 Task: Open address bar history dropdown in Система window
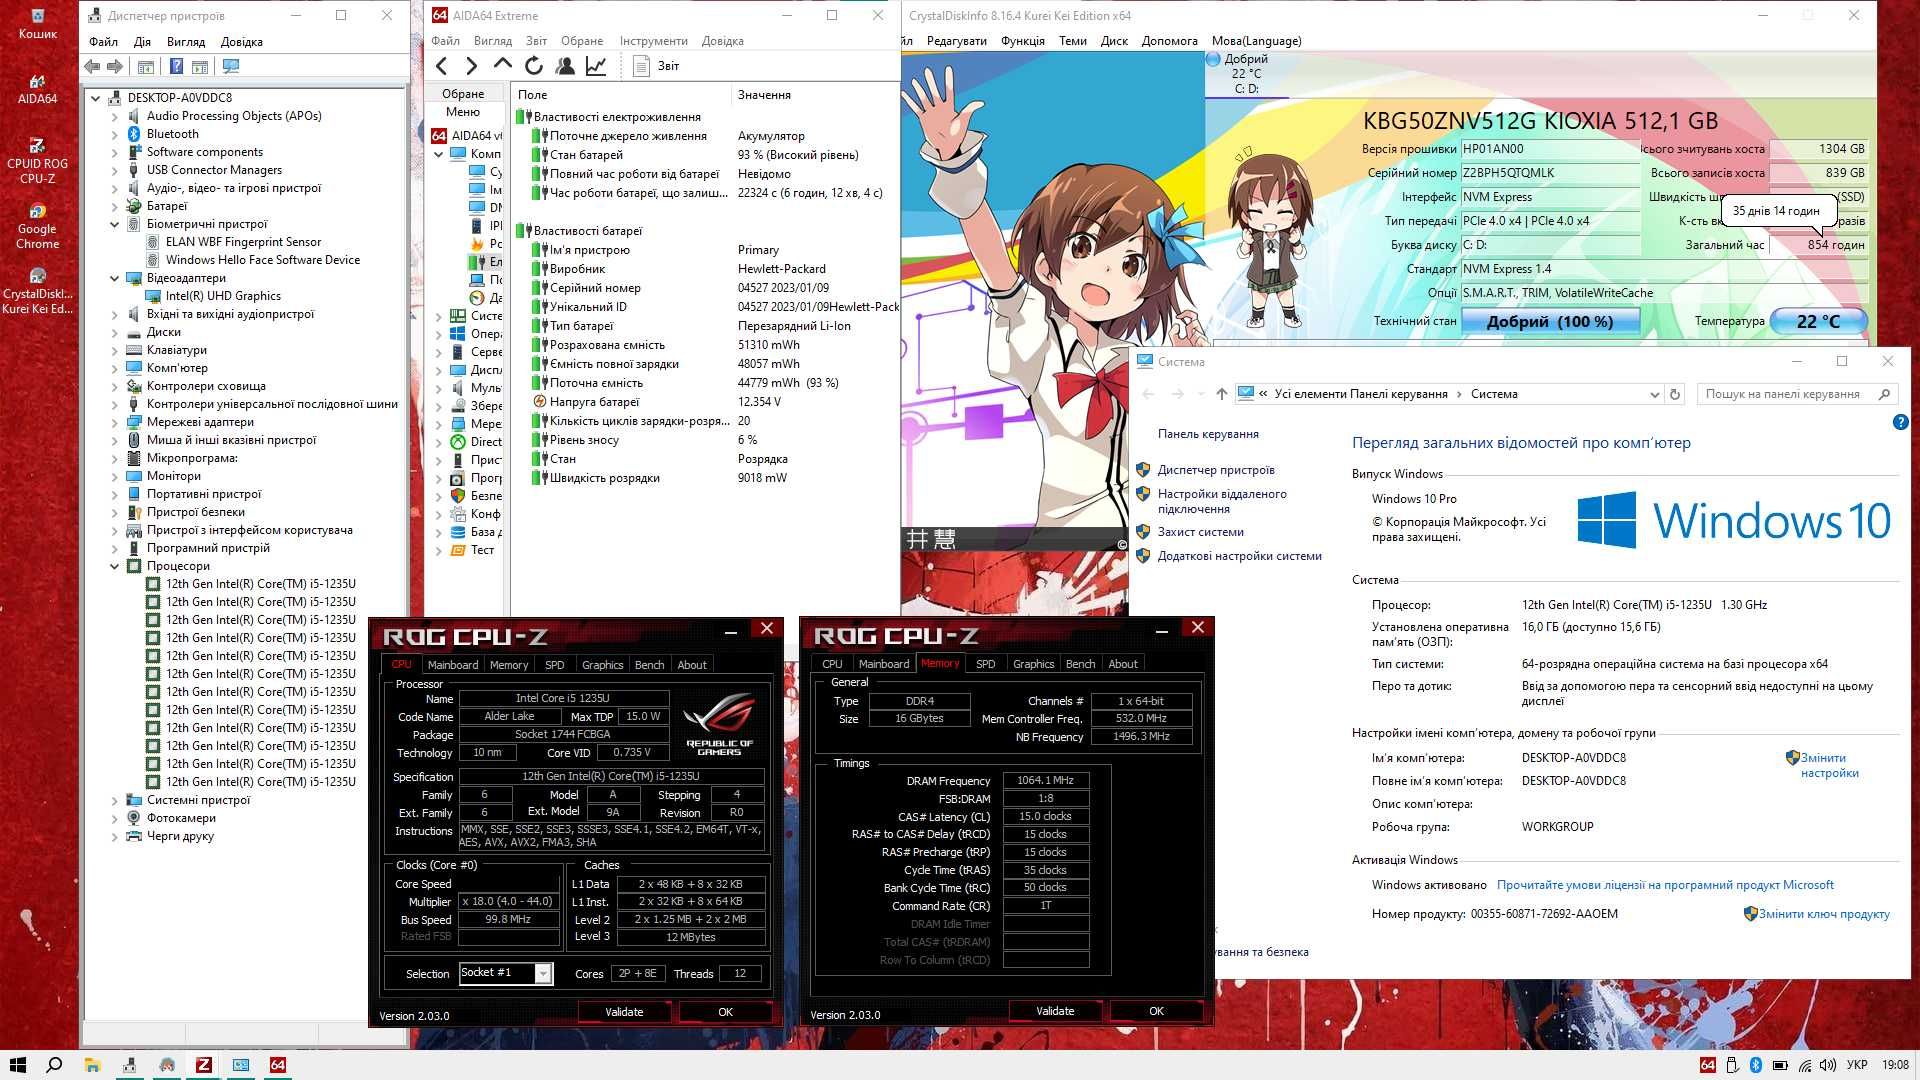[x=1654, y=394]
